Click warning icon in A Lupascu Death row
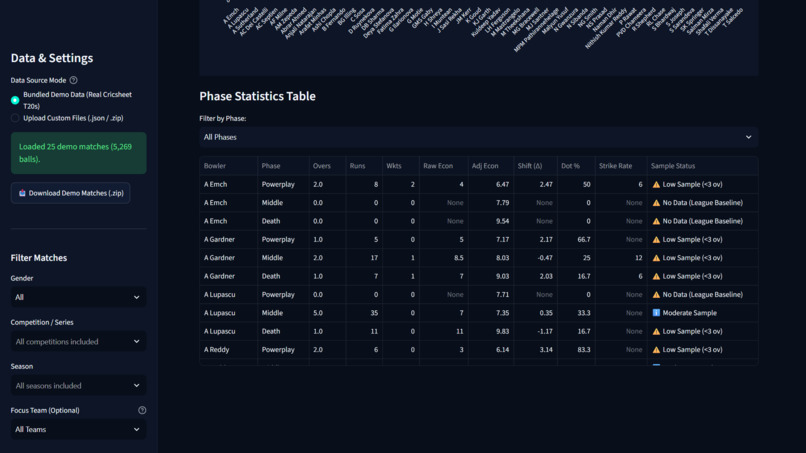The image size is (806, 453). click(x=656, y=331)
